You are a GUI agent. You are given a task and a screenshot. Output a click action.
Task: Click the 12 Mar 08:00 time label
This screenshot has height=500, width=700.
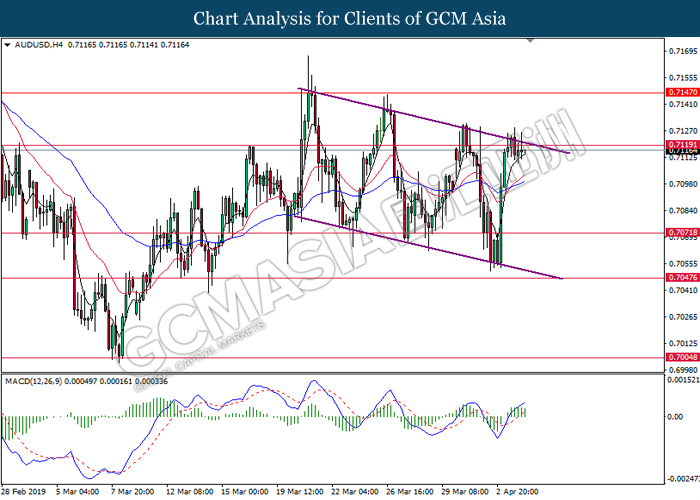[x=189, y=492]
